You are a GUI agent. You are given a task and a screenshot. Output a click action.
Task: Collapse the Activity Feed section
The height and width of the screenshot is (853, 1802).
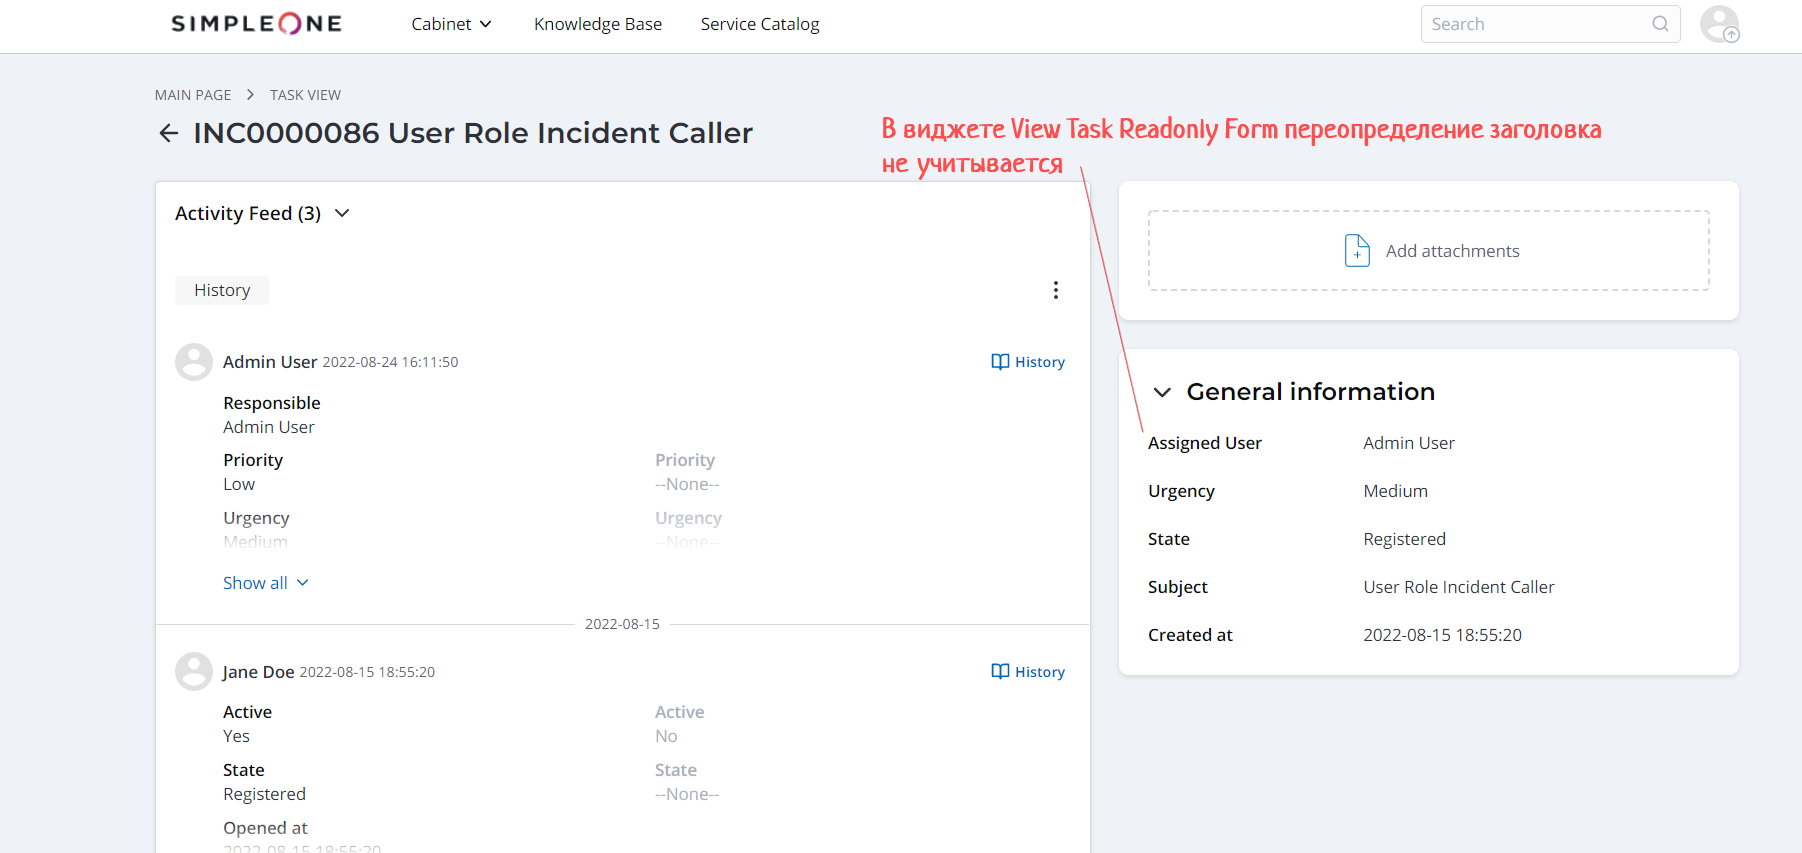coord(342,213)
